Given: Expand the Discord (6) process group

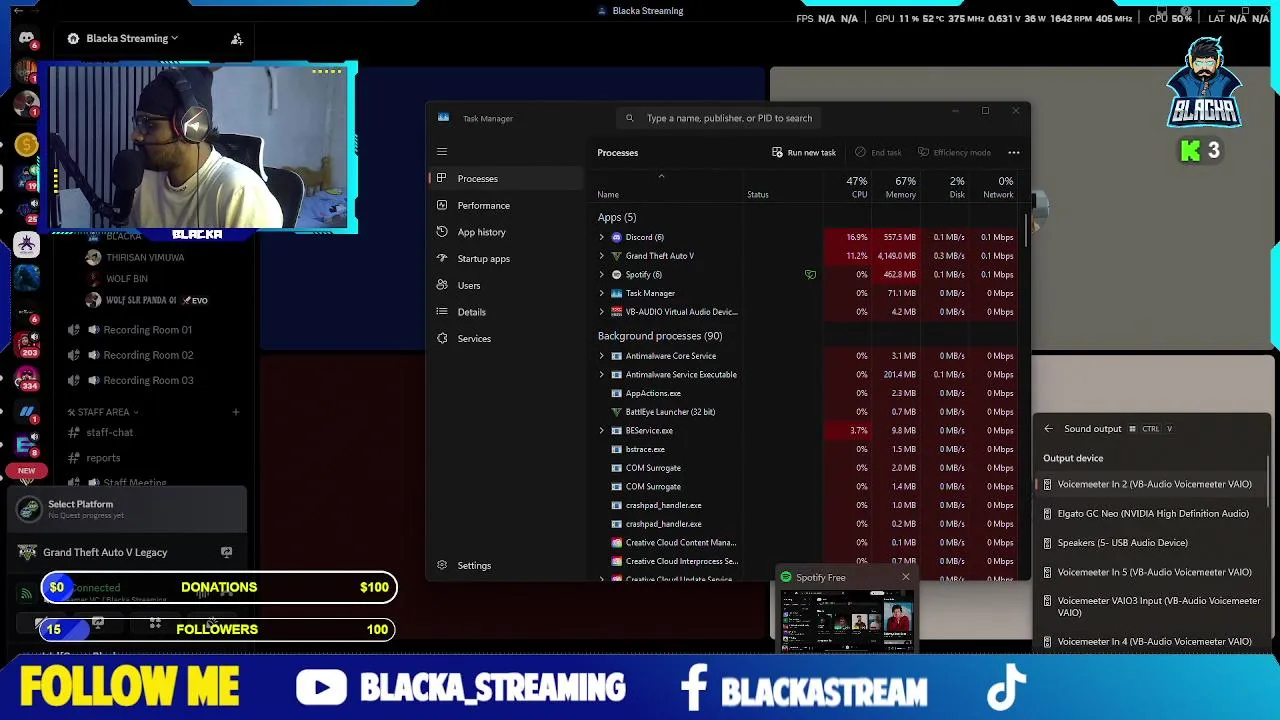Looking at the screenshot, I should click(x=602, y=238).
